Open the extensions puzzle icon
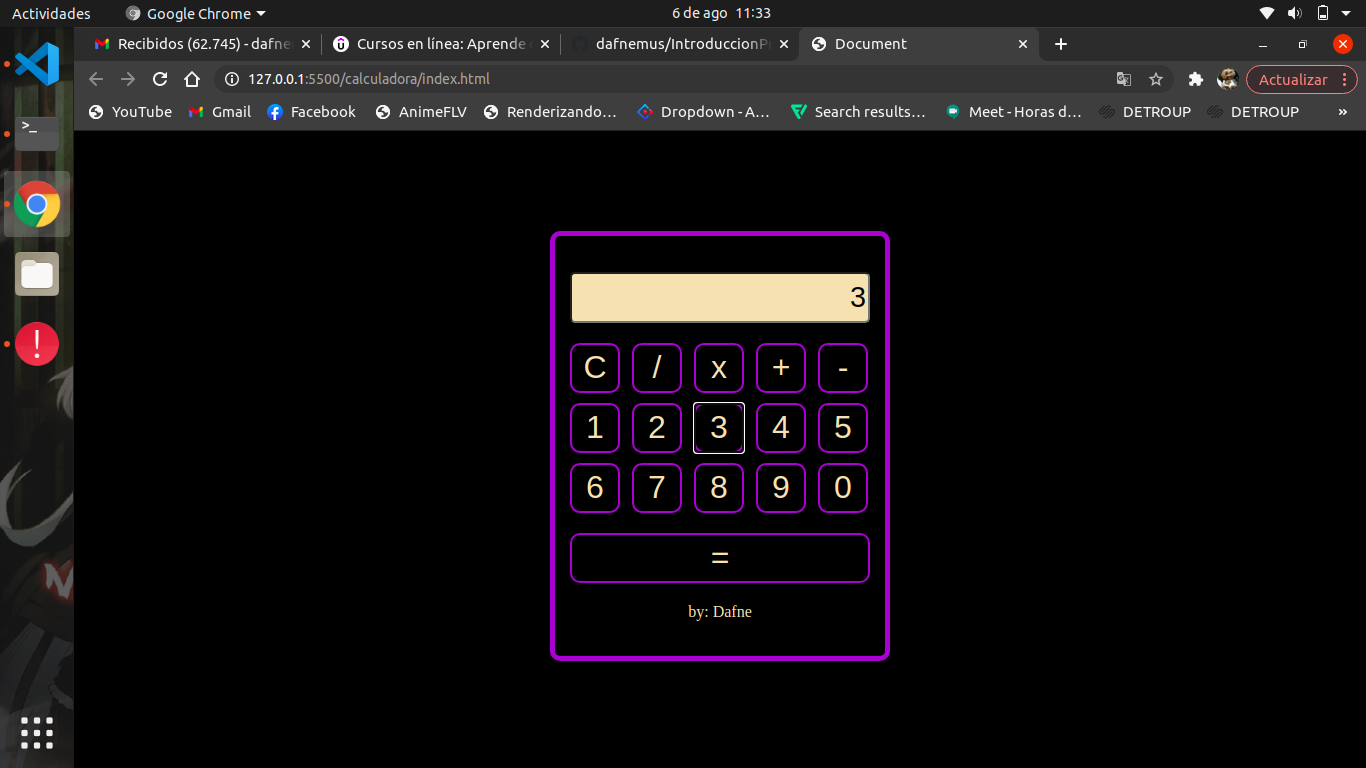1366x768 pixels. coord(1195,79)
